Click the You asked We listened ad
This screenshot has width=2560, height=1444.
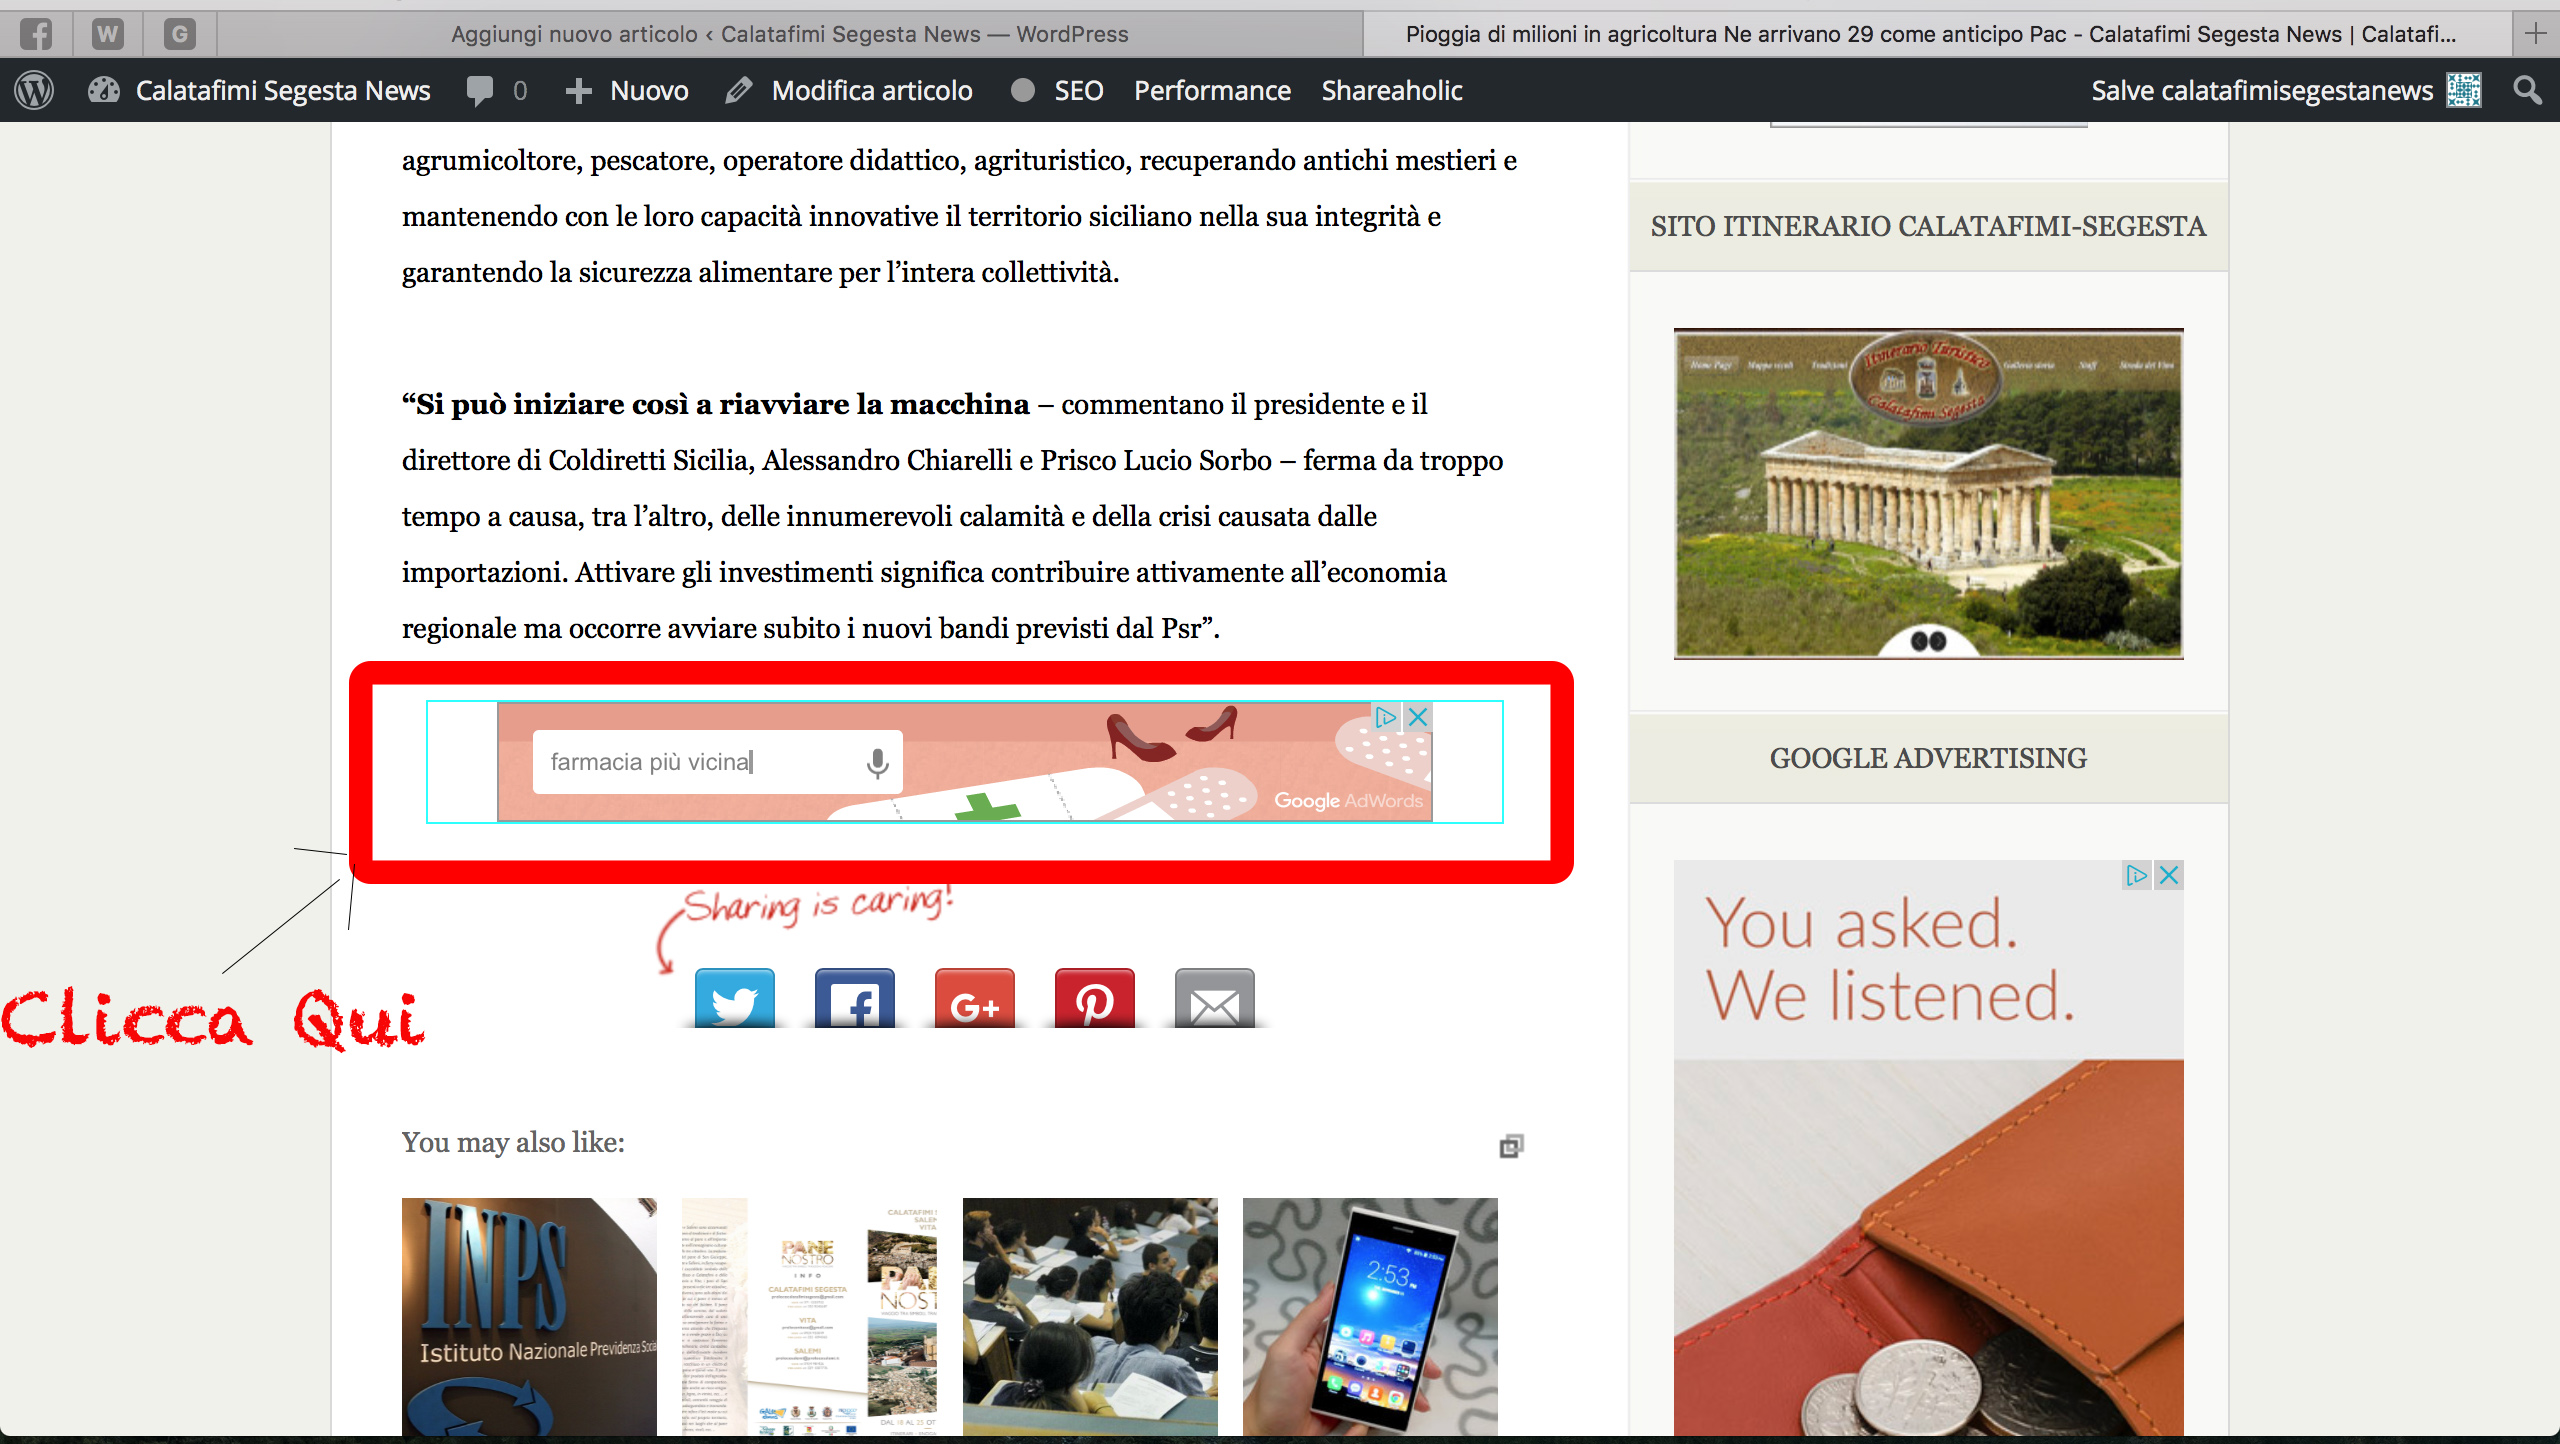(1928, 1150)
